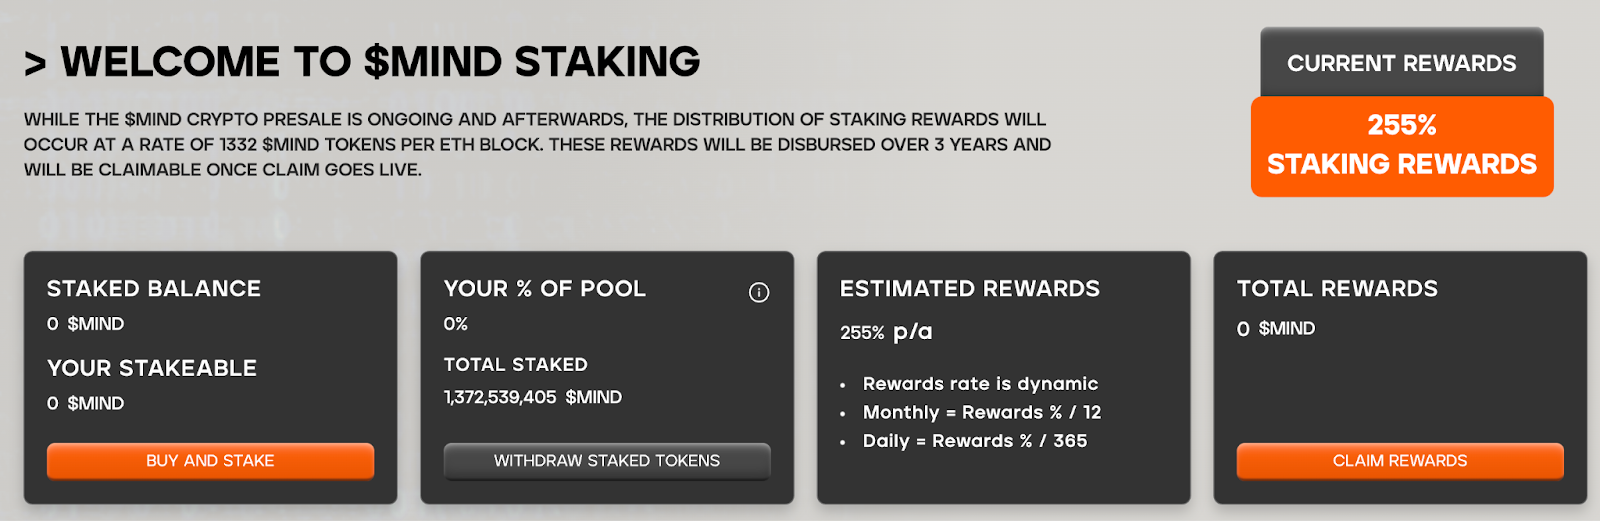Click the Claim Rewards button

coord(1400,461)
